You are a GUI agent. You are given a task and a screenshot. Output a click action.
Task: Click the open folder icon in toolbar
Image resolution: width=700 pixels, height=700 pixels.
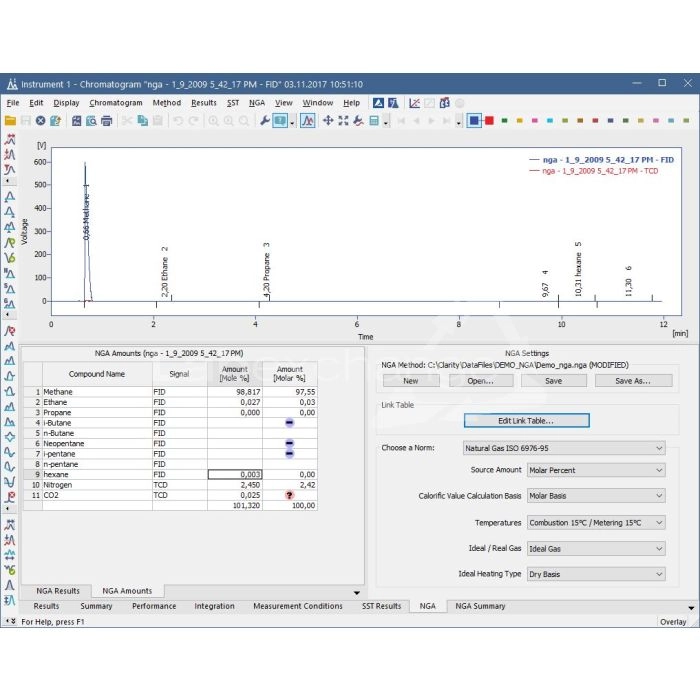(11, 121)
